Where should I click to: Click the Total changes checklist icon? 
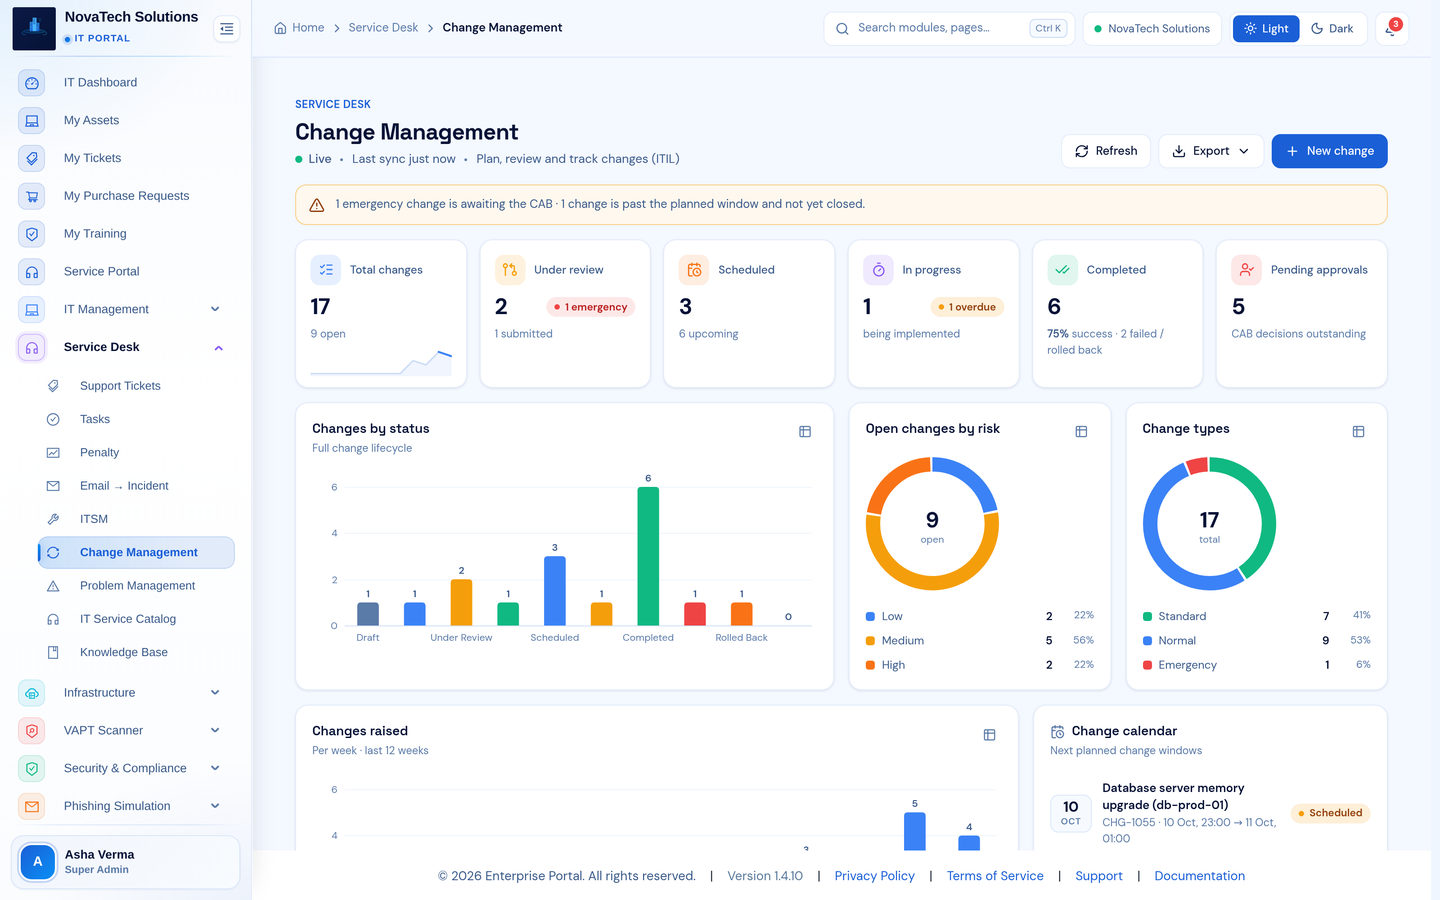tap(325, 270)
